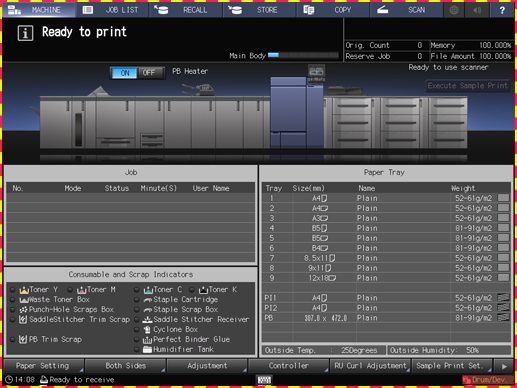Turn PB Heater ON
Viewport: 517px width, 388px height.
click(x=124, y=73)
